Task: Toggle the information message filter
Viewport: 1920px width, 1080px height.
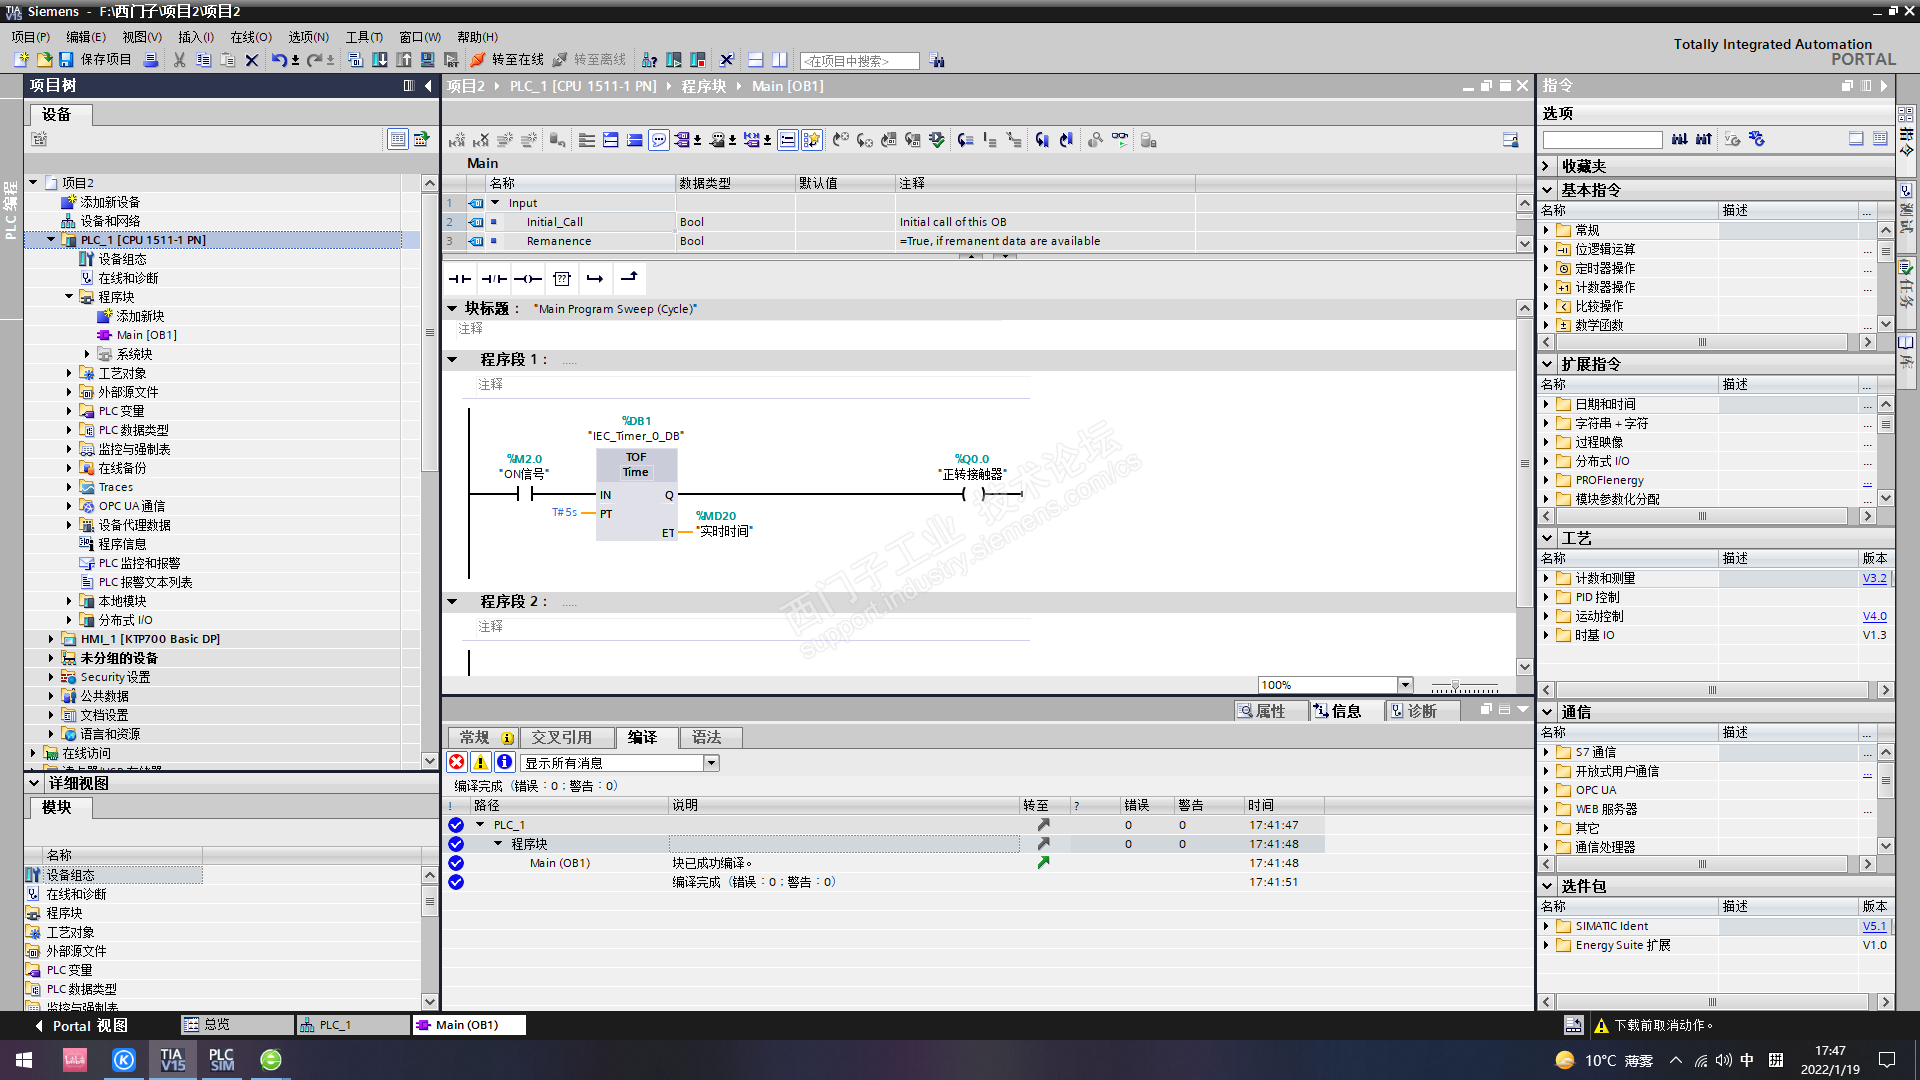Action: point(505,762)
